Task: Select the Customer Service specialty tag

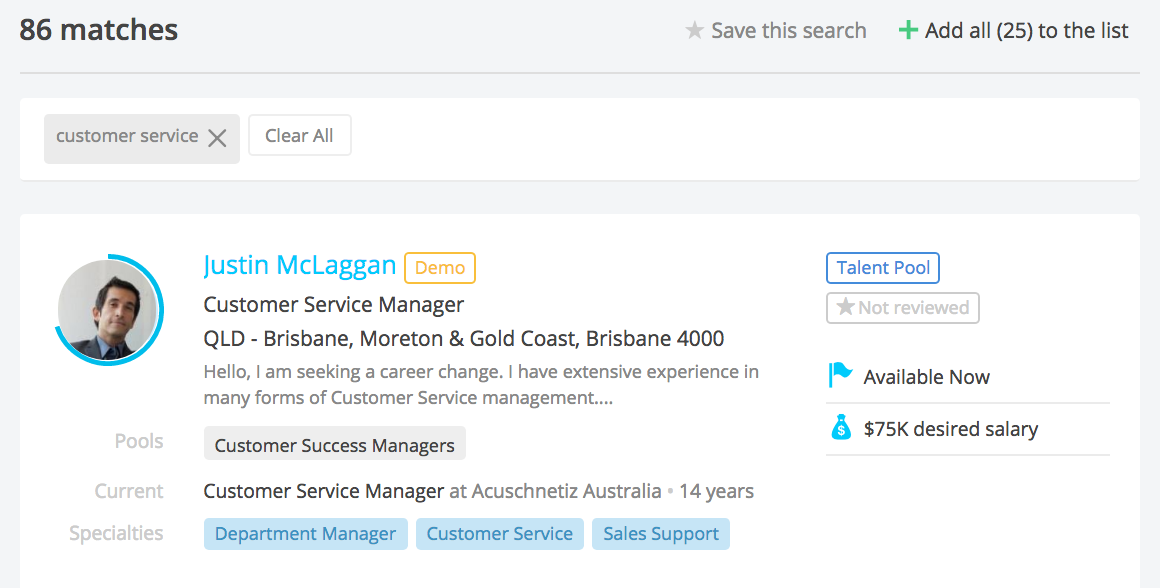Action: (x=499, y=534)
